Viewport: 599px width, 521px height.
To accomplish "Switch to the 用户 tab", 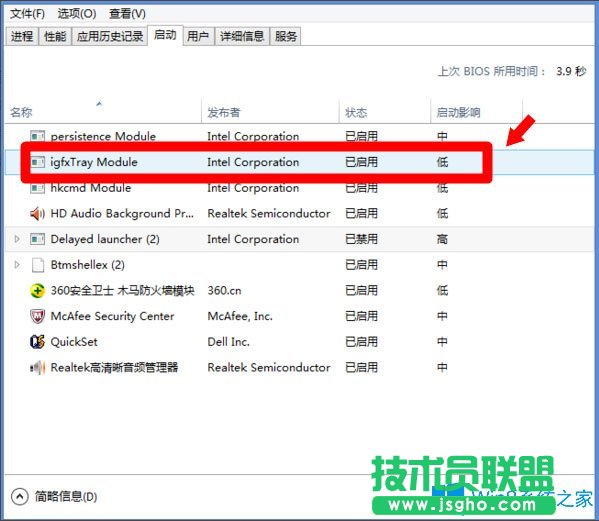I will click(x=198, y=36).
